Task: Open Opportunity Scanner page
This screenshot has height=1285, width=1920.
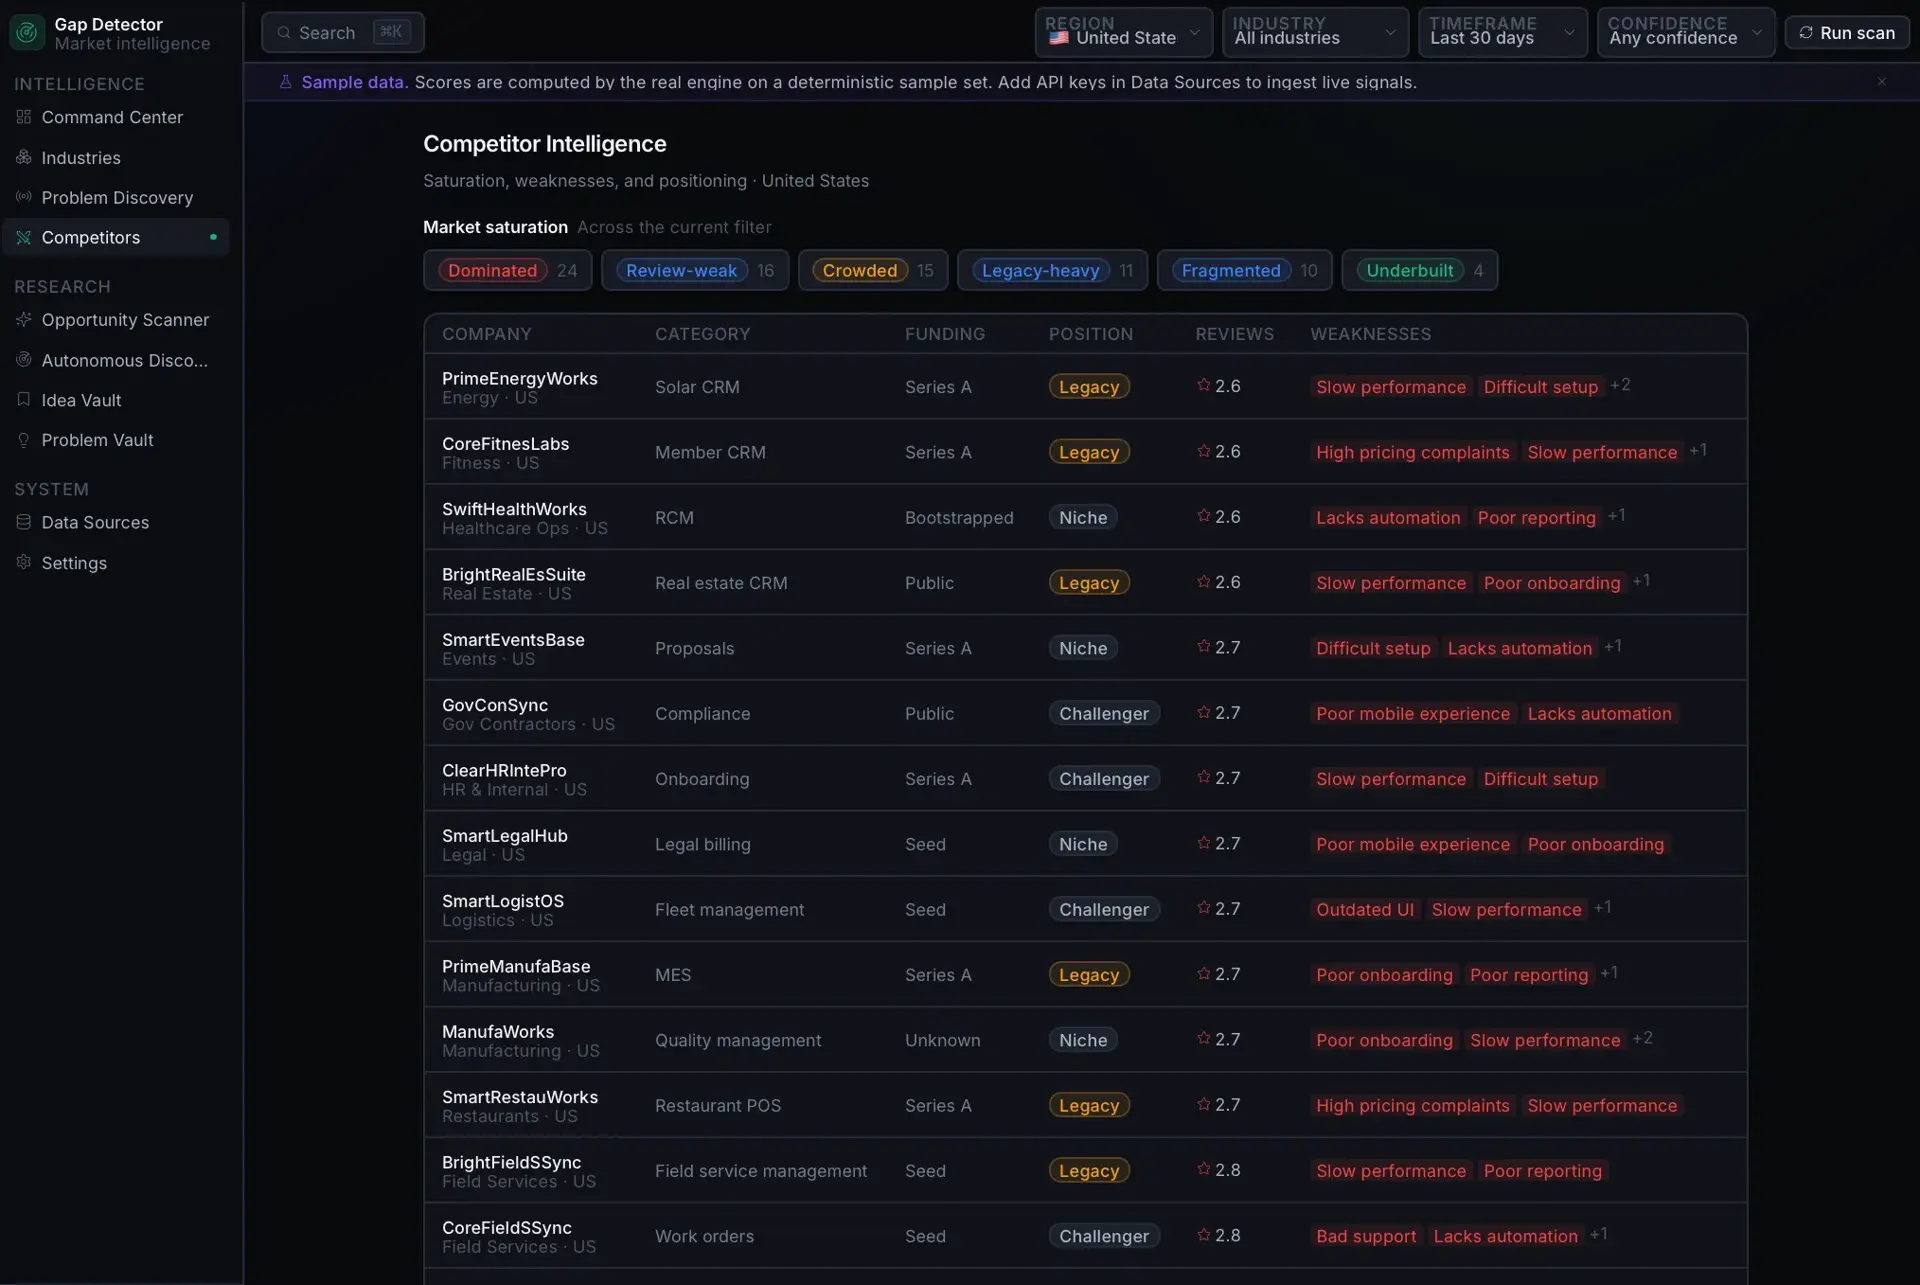Action: pyautogui.click(x=116, y=320)
